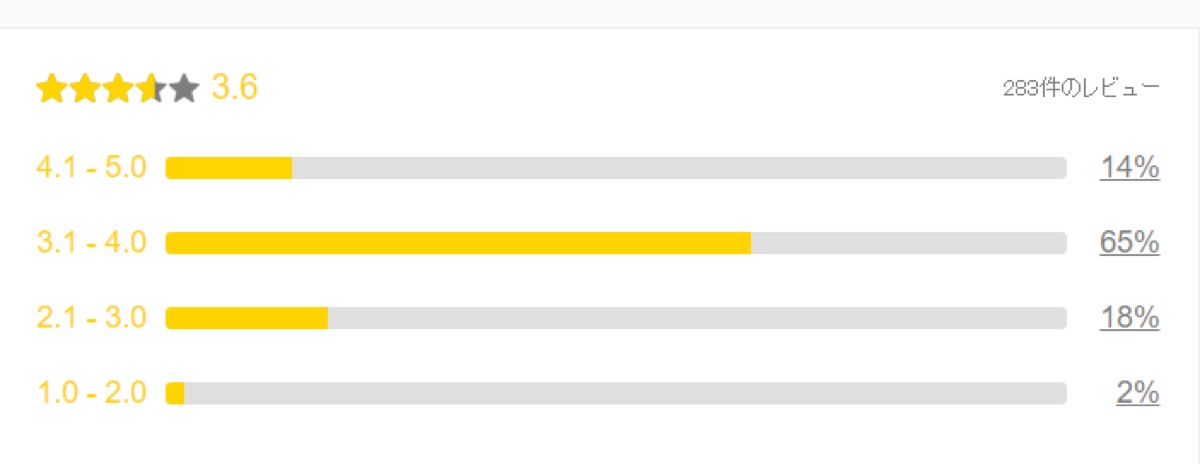Click the 4.1 - 5.0 yellow bar fill
Screen dimensions: 1200x464
229,168
